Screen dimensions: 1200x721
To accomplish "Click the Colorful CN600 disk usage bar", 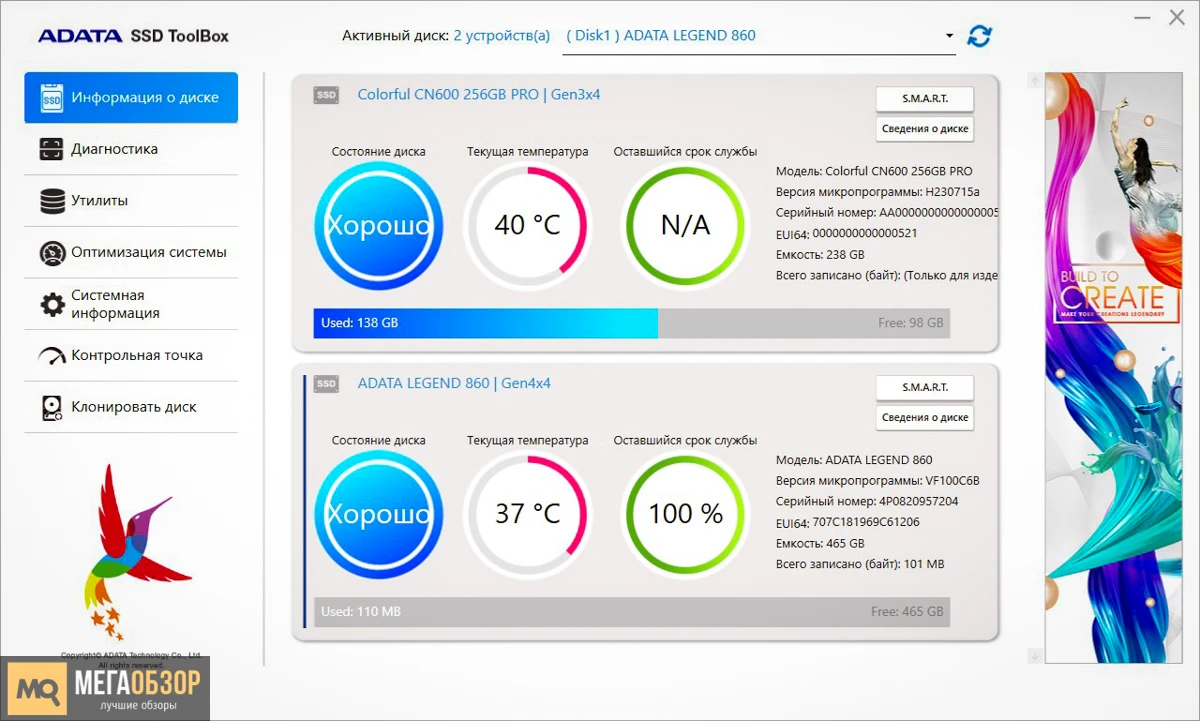I will pyautogui.click(x=632, y=323).
